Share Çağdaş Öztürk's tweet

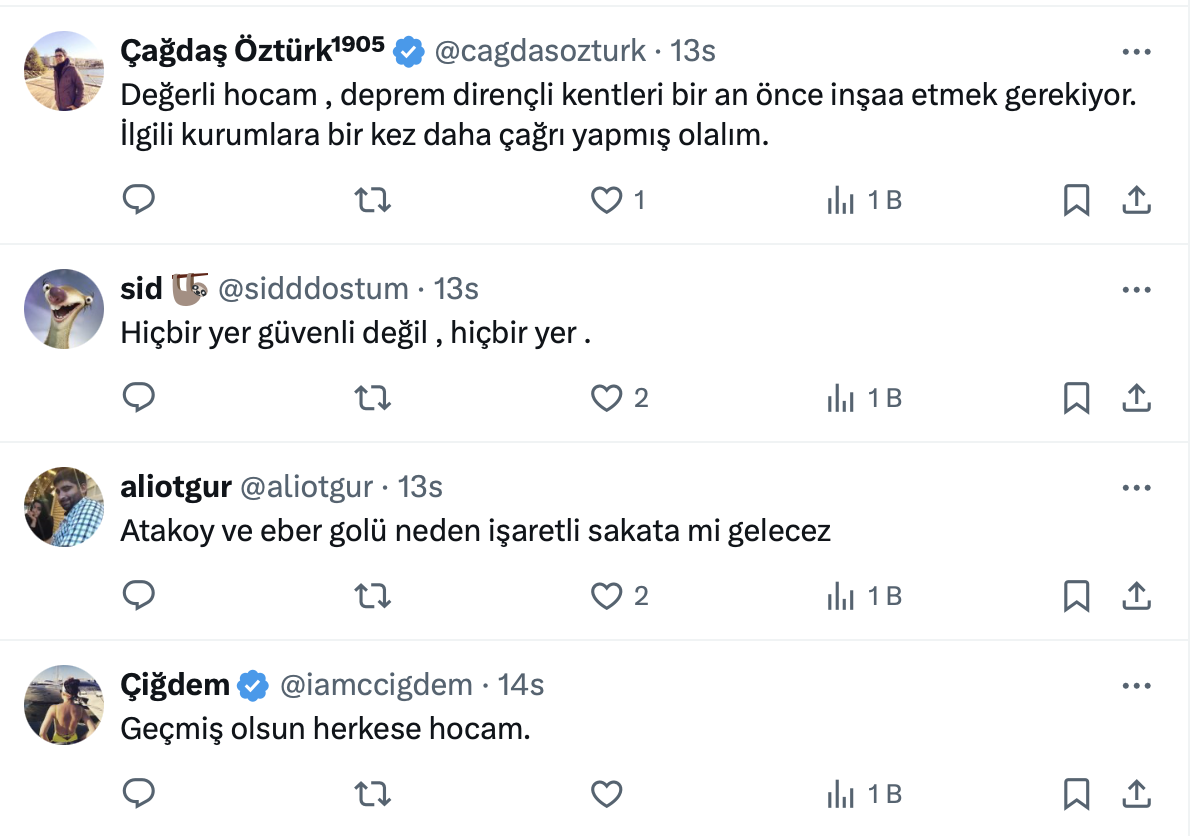[1136, 201]
